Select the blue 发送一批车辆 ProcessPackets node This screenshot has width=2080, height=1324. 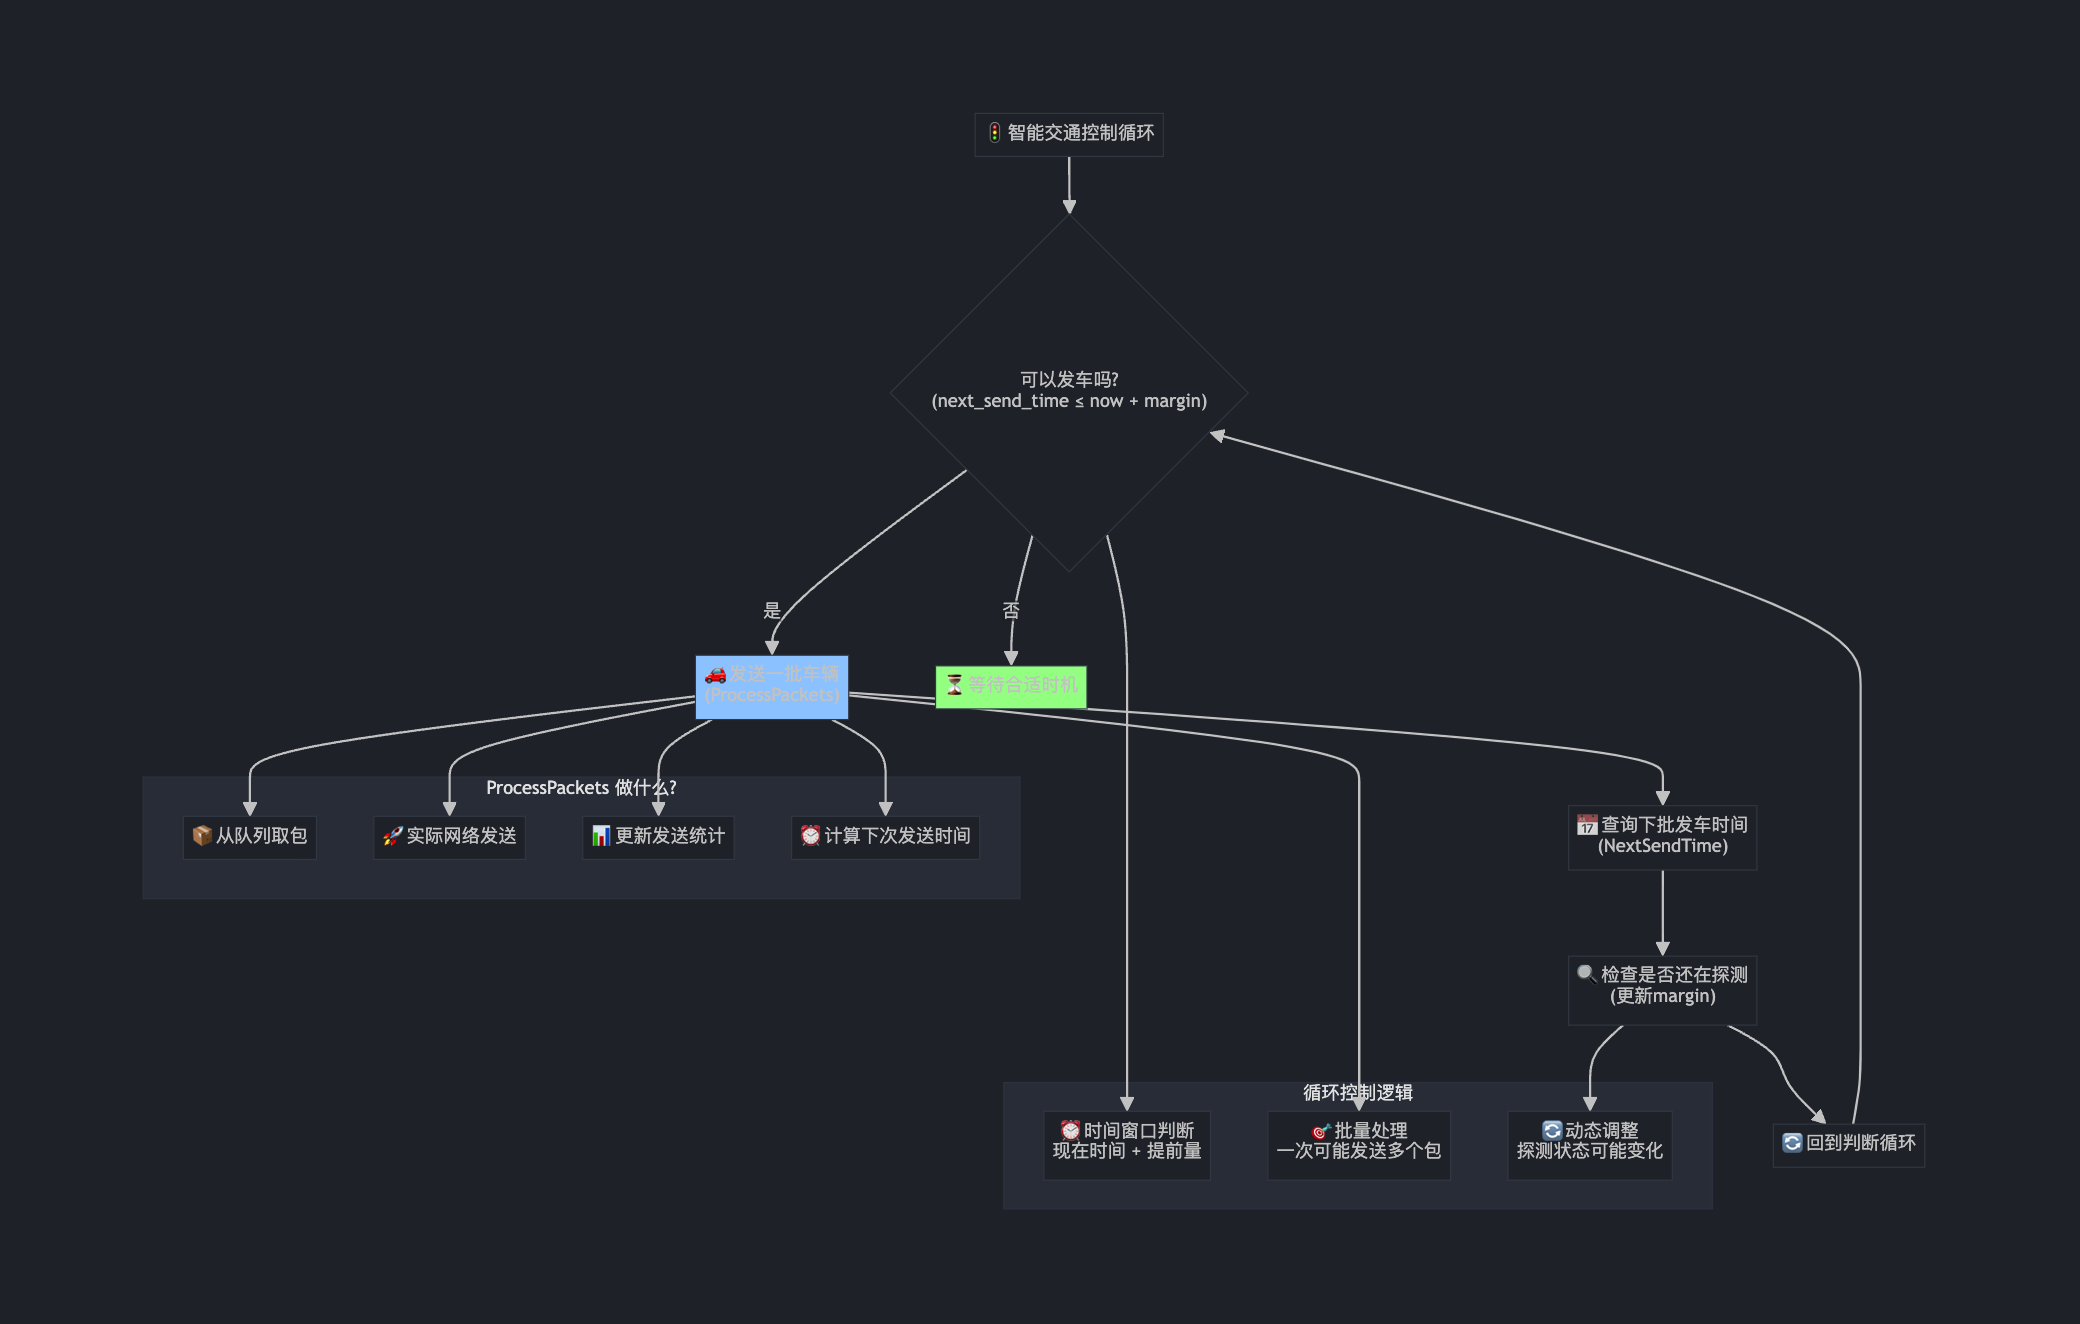click(772, 687)
